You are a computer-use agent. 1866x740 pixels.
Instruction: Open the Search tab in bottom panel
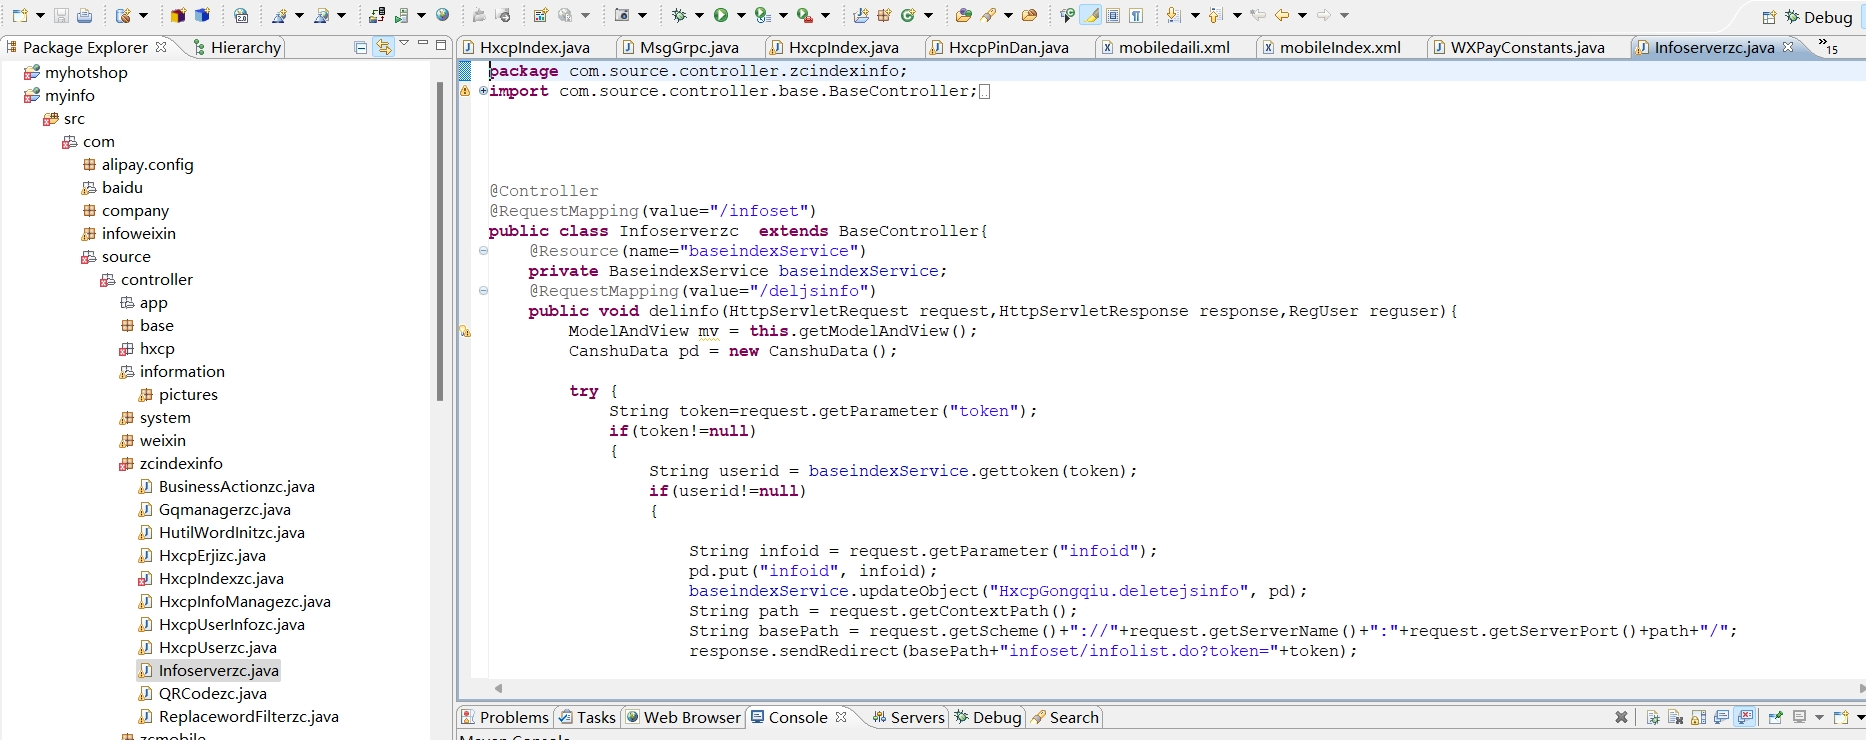click(1065, 717)
